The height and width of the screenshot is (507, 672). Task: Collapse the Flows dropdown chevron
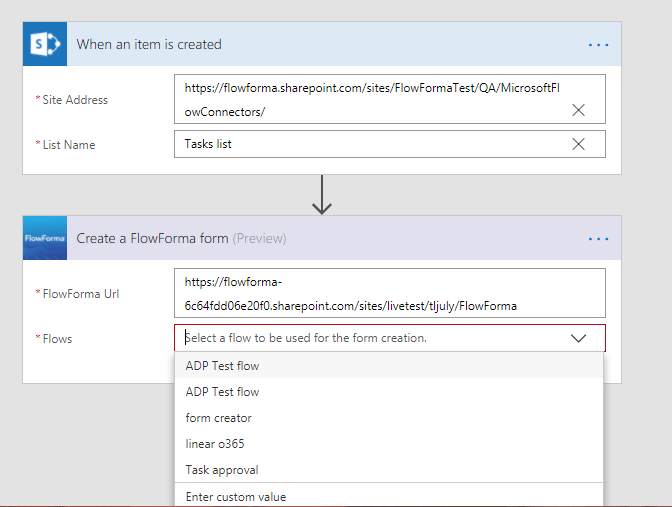579,339
